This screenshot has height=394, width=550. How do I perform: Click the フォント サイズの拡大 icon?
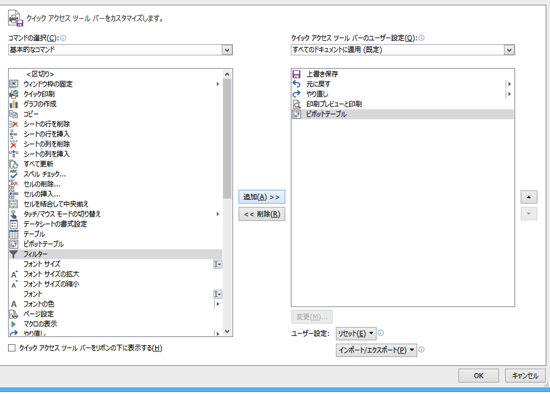coord(13,274)
